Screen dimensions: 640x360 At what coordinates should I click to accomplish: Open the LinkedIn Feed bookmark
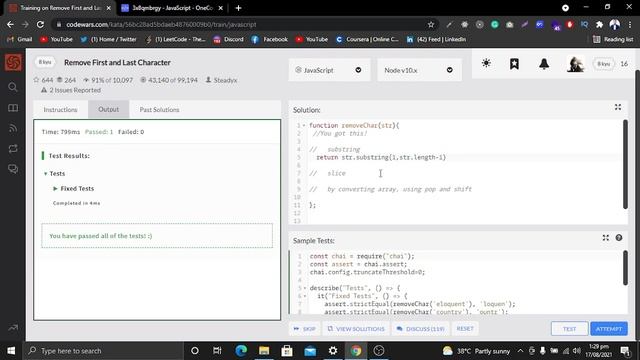click(436, 39)
